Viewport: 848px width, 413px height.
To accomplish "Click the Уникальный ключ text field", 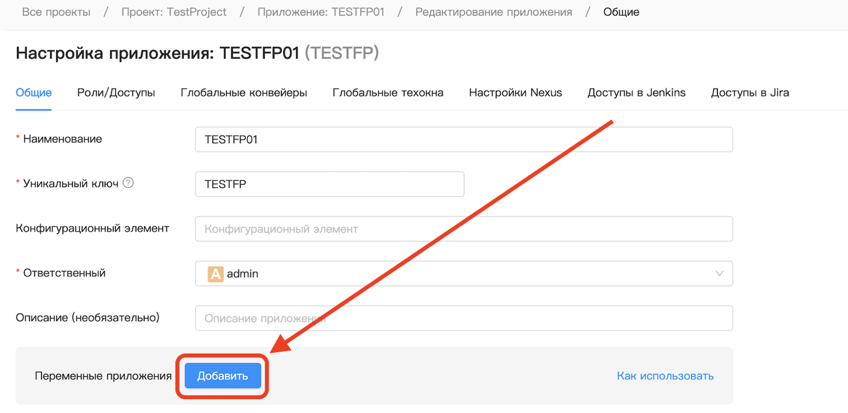I will point(329,184).
